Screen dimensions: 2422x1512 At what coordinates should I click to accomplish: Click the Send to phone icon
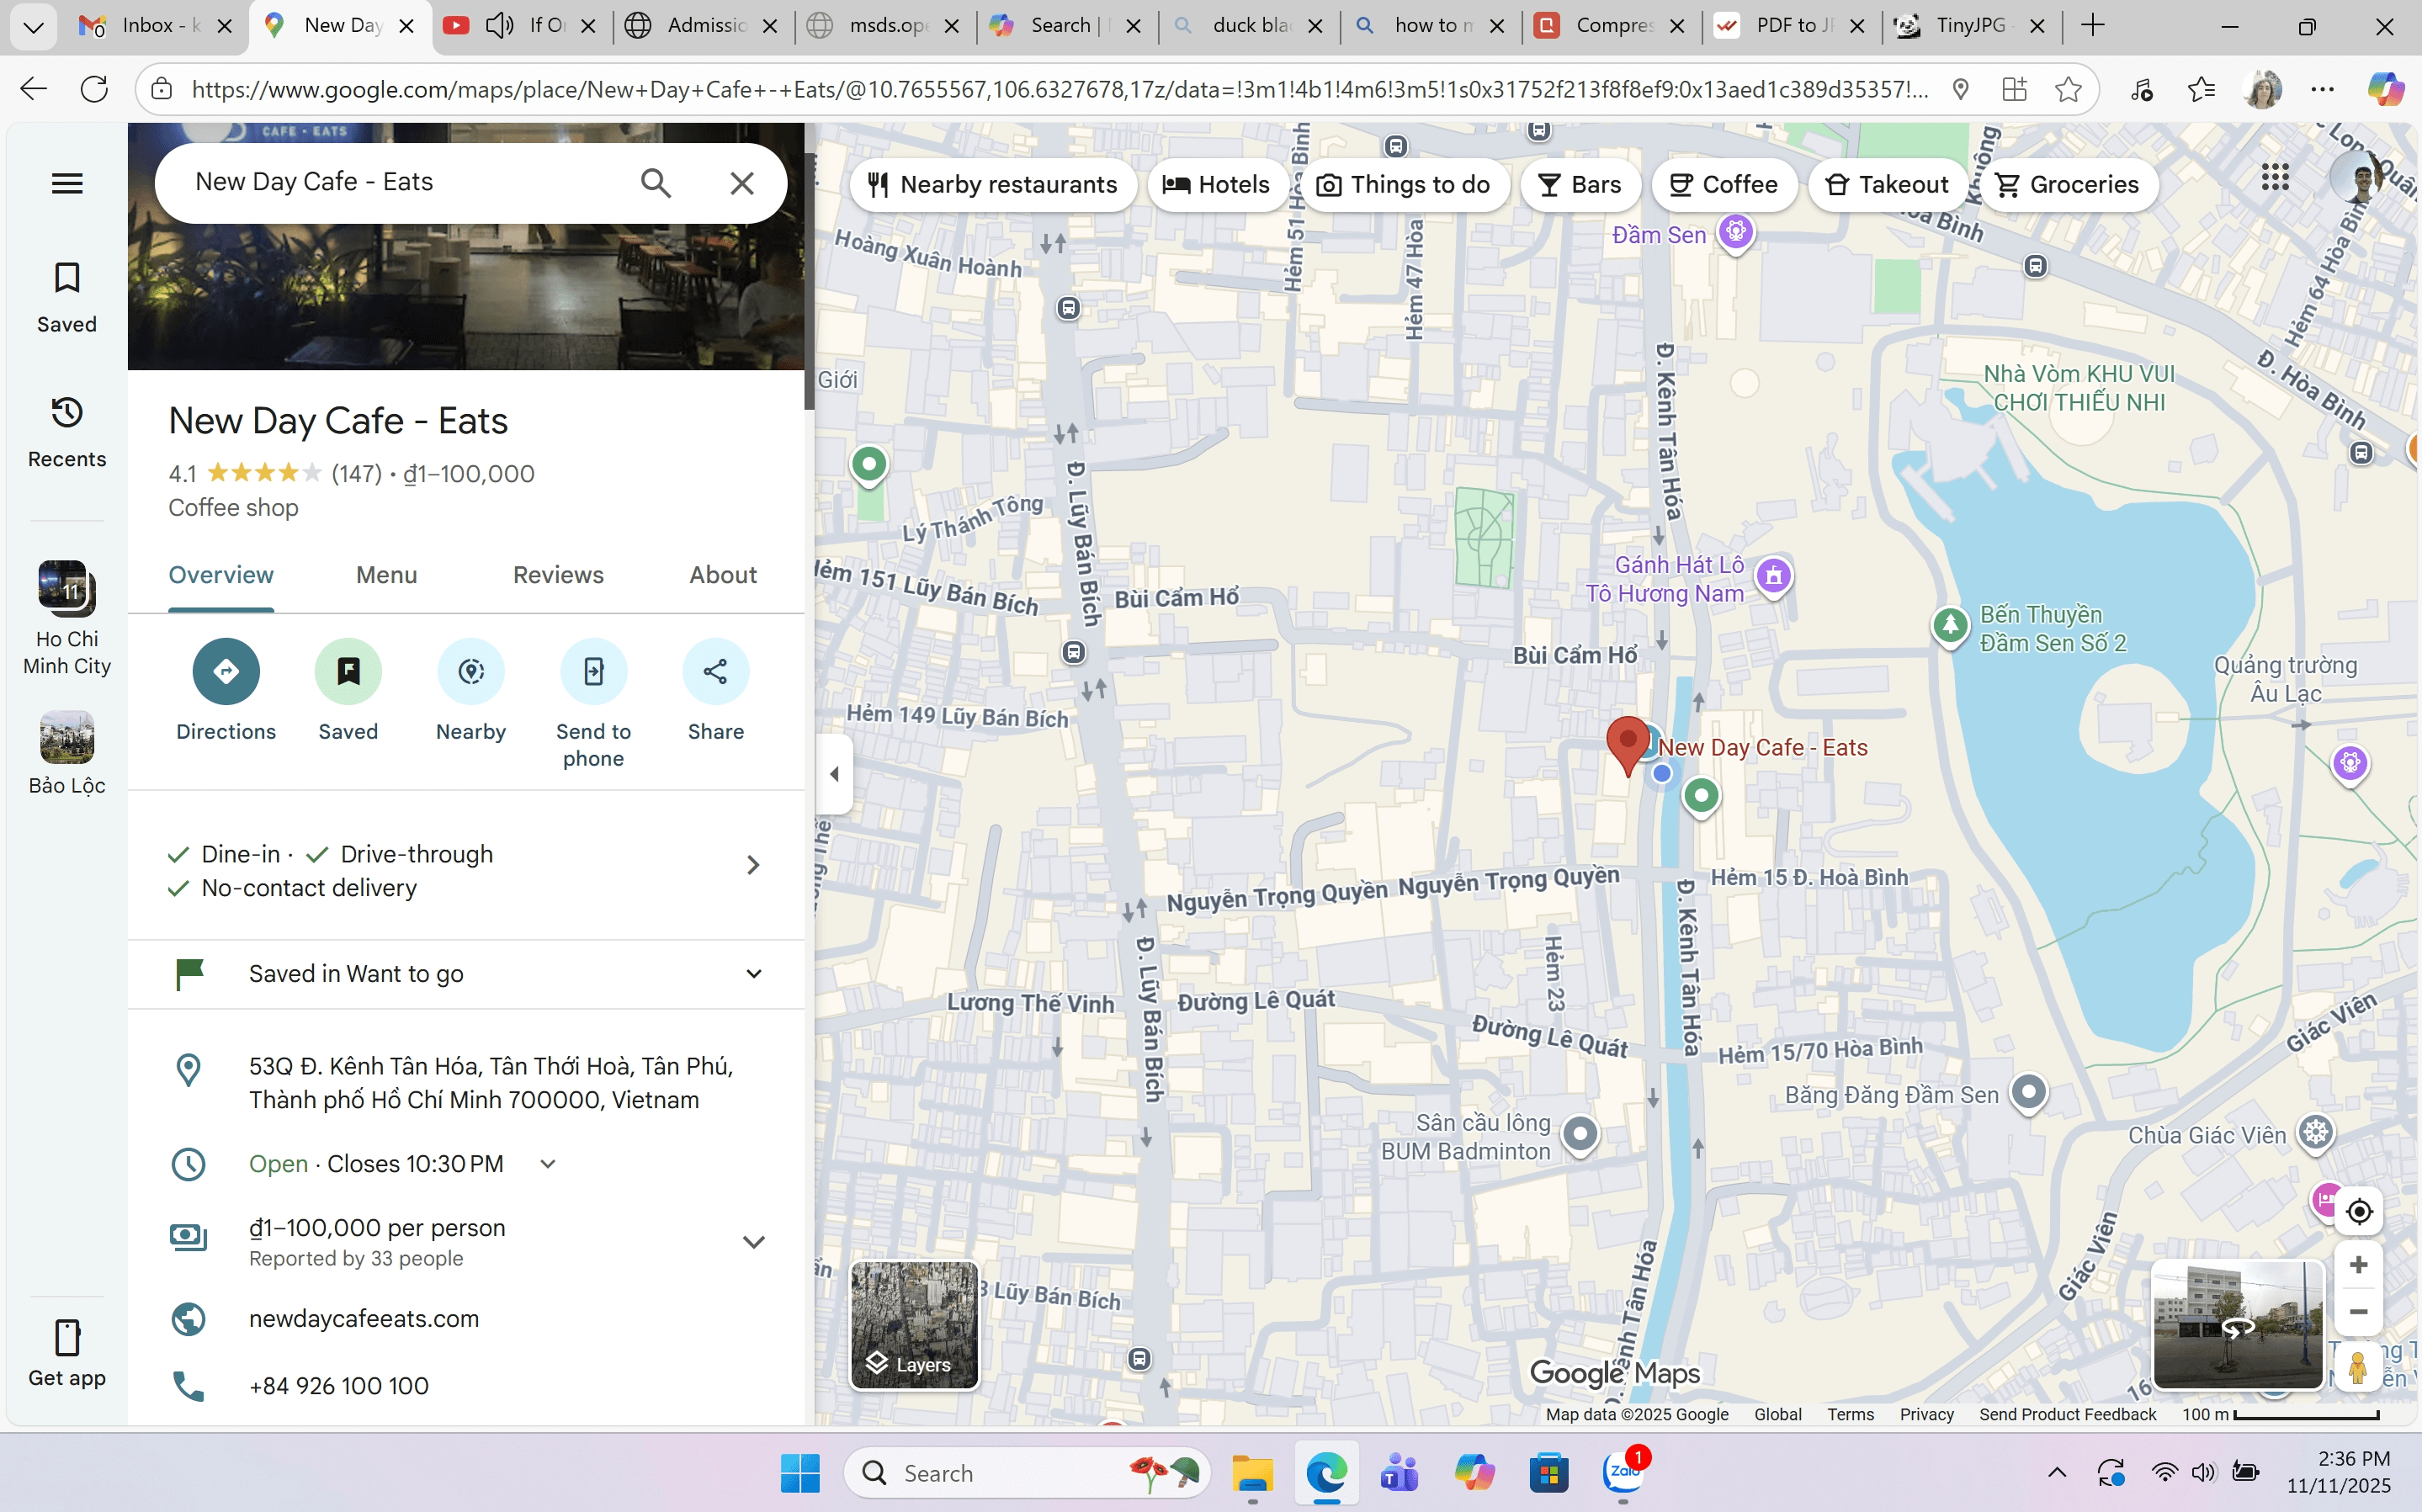coord(593,671)
